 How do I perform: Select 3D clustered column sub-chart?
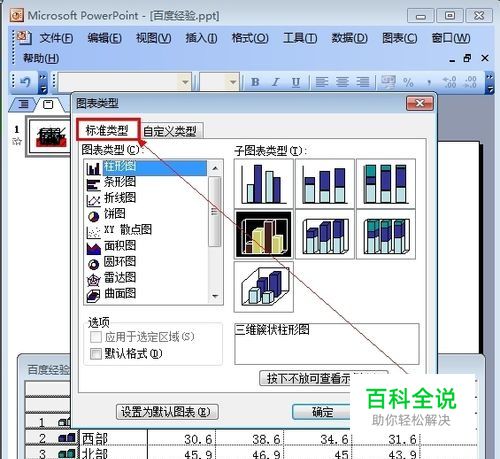tap(264, 234)
